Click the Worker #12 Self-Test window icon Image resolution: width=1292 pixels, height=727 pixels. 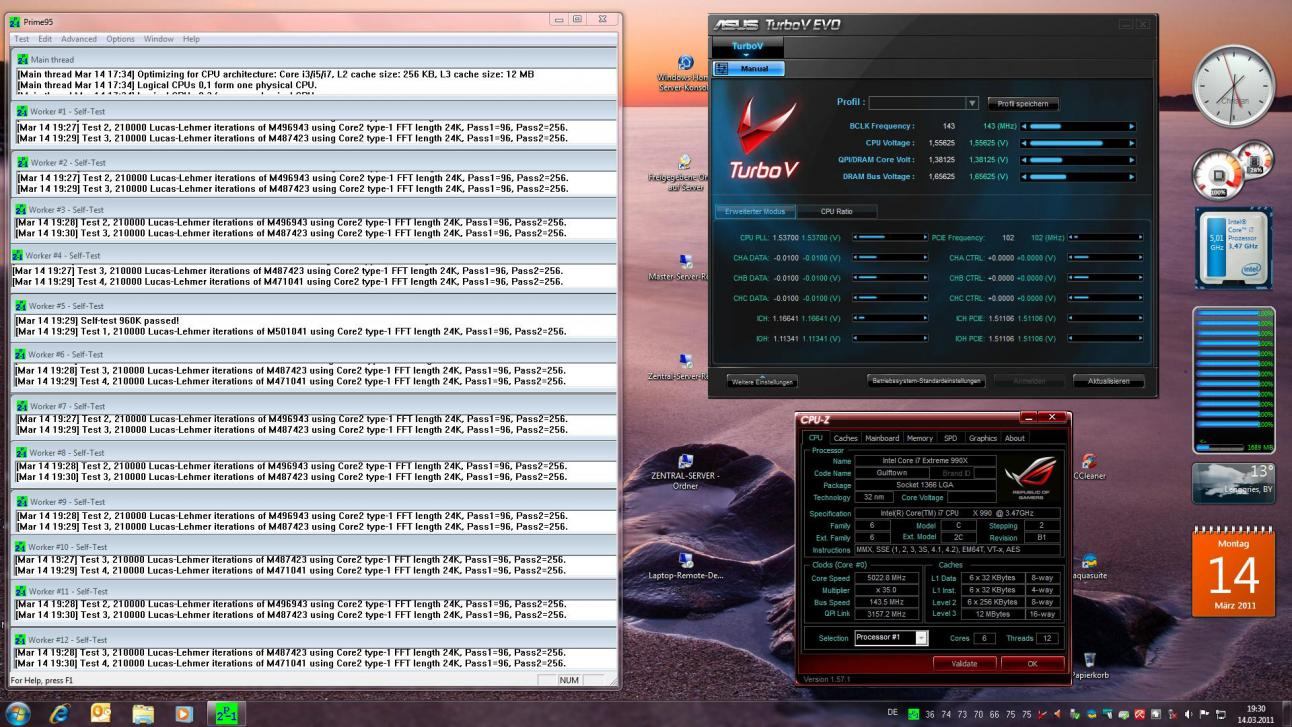point(20,640)
